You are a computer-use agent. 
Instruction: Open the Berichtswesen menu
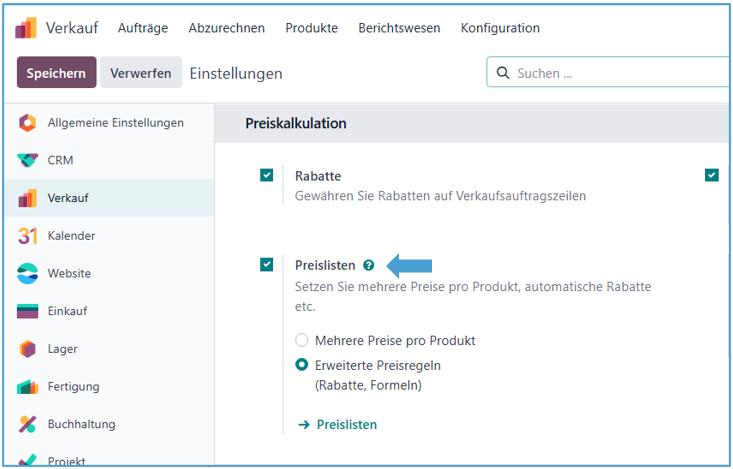click(399, 28)
